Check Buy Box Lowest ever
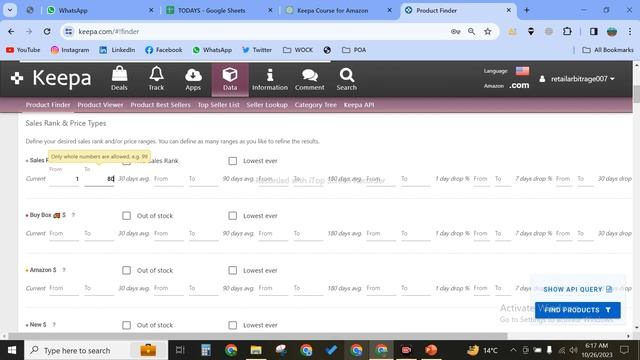Viewport: 640px width, 360px height. (233, 216)
